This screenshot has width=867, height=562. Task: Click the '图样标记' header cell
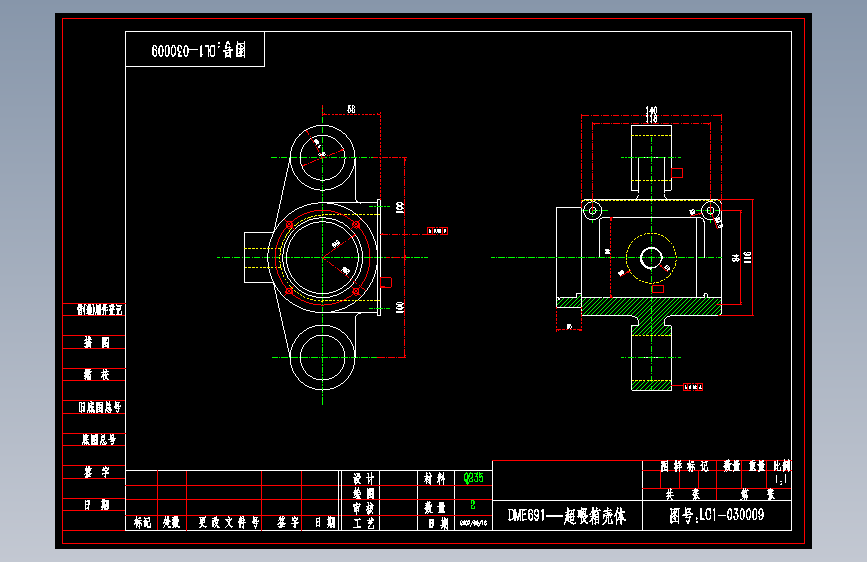(685, 466)
